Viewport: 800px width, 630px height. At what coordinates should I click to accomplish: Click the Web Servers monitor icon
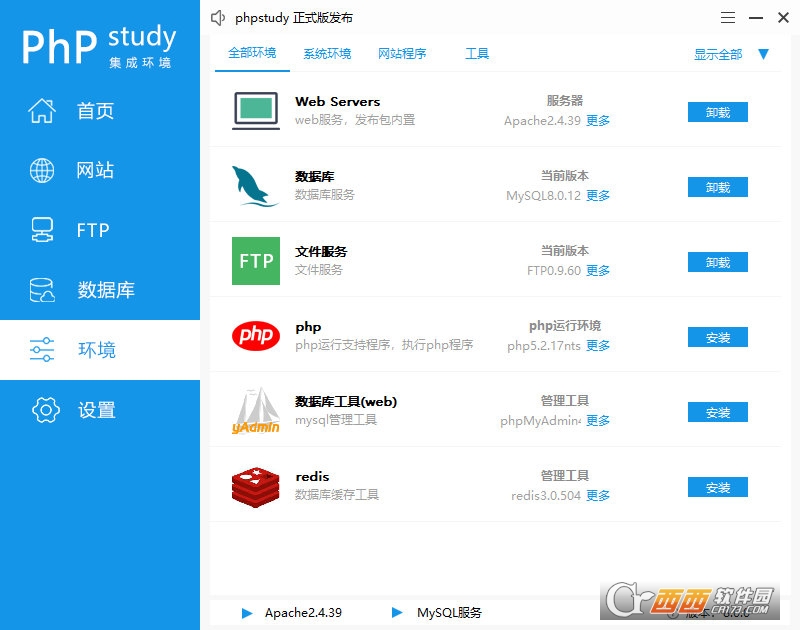(x=256, y=111)
